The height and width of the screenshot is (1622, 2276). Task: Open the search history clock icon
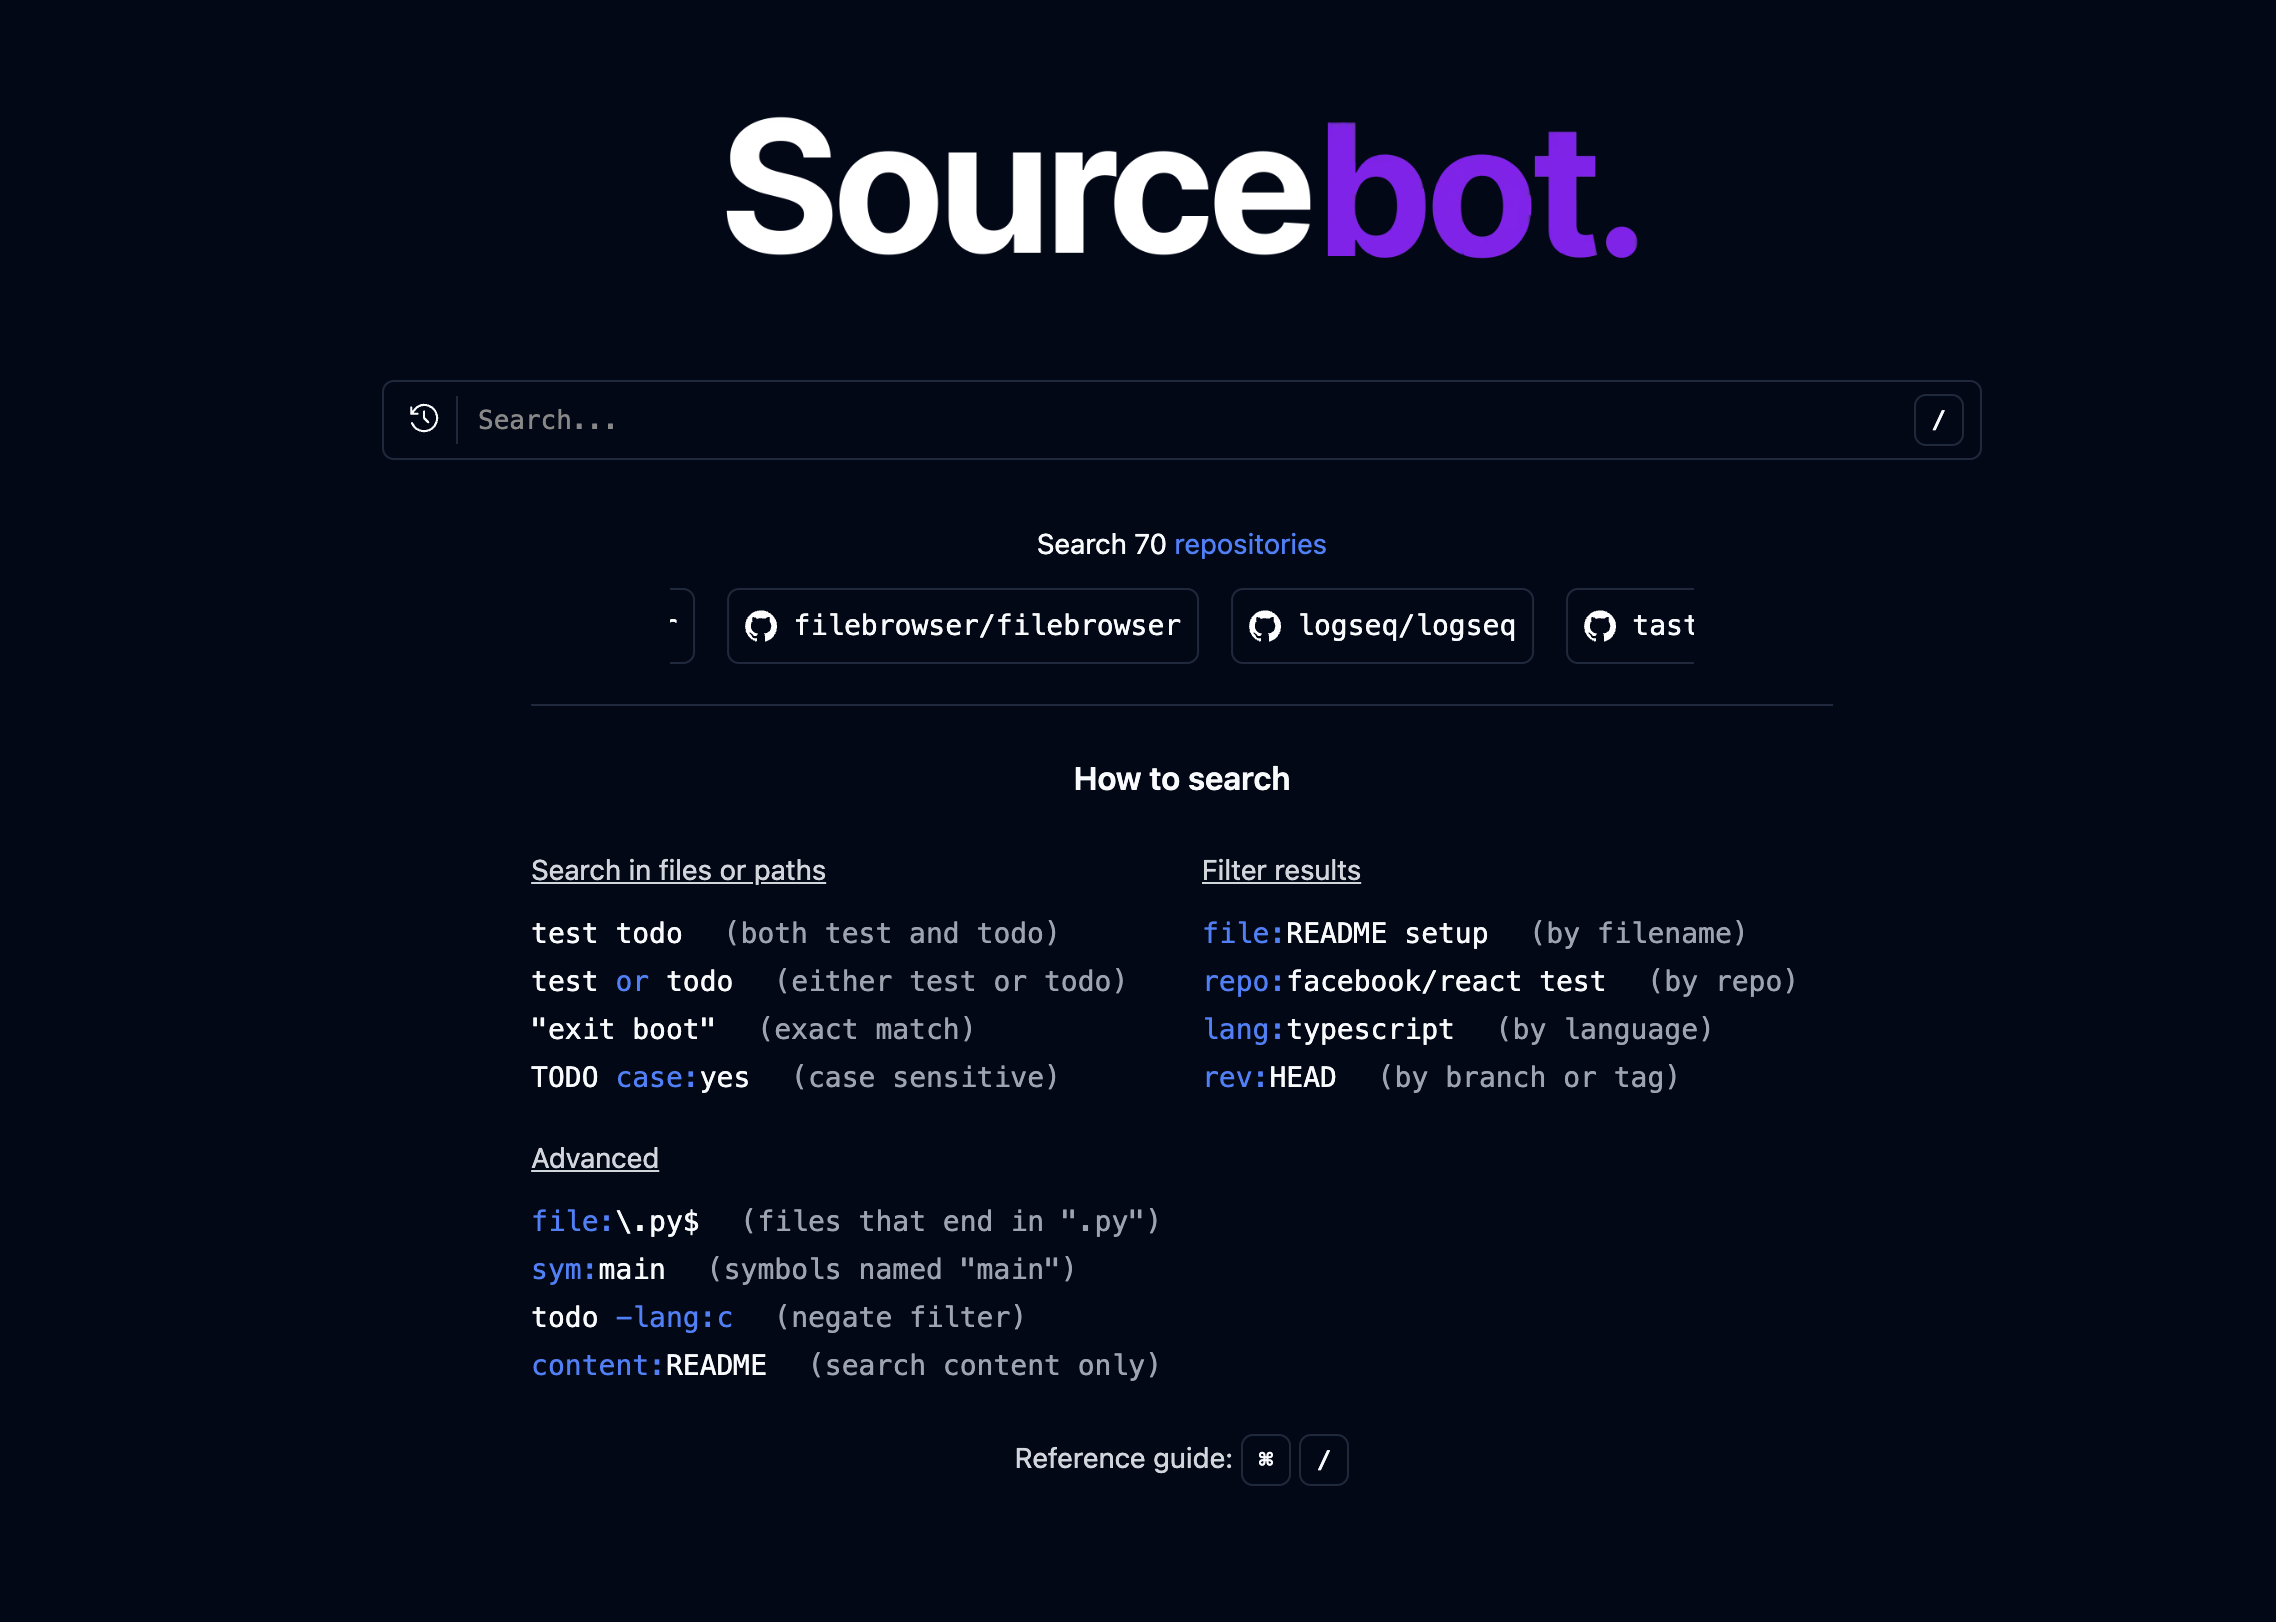(x=424, y=419)
